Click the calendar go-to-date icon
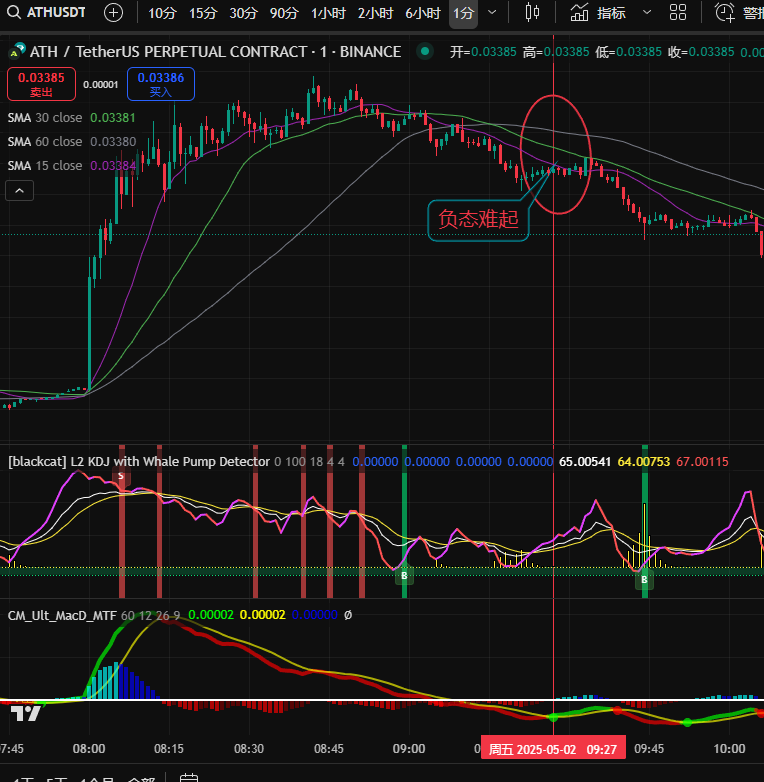764x782 pixels. [x=189, y=778]
